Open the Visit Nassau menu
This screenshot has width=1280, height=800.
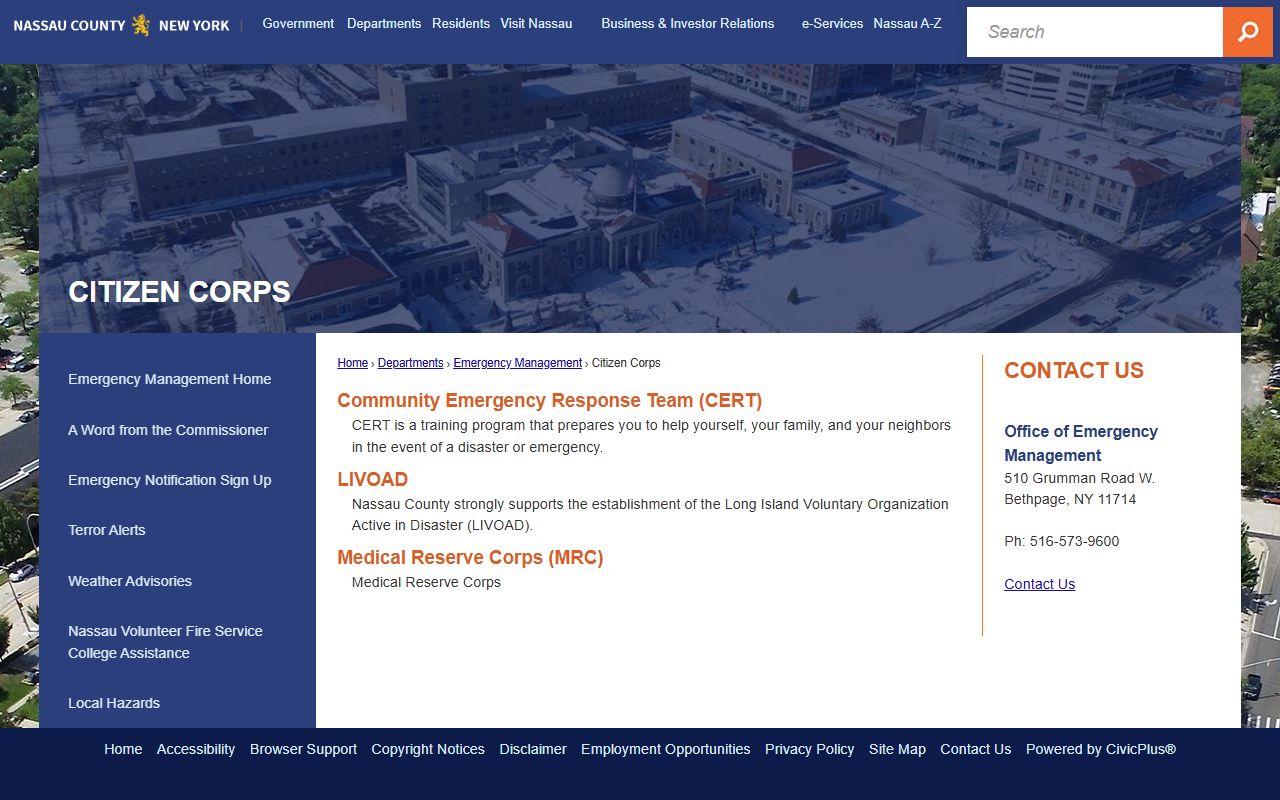536,23
